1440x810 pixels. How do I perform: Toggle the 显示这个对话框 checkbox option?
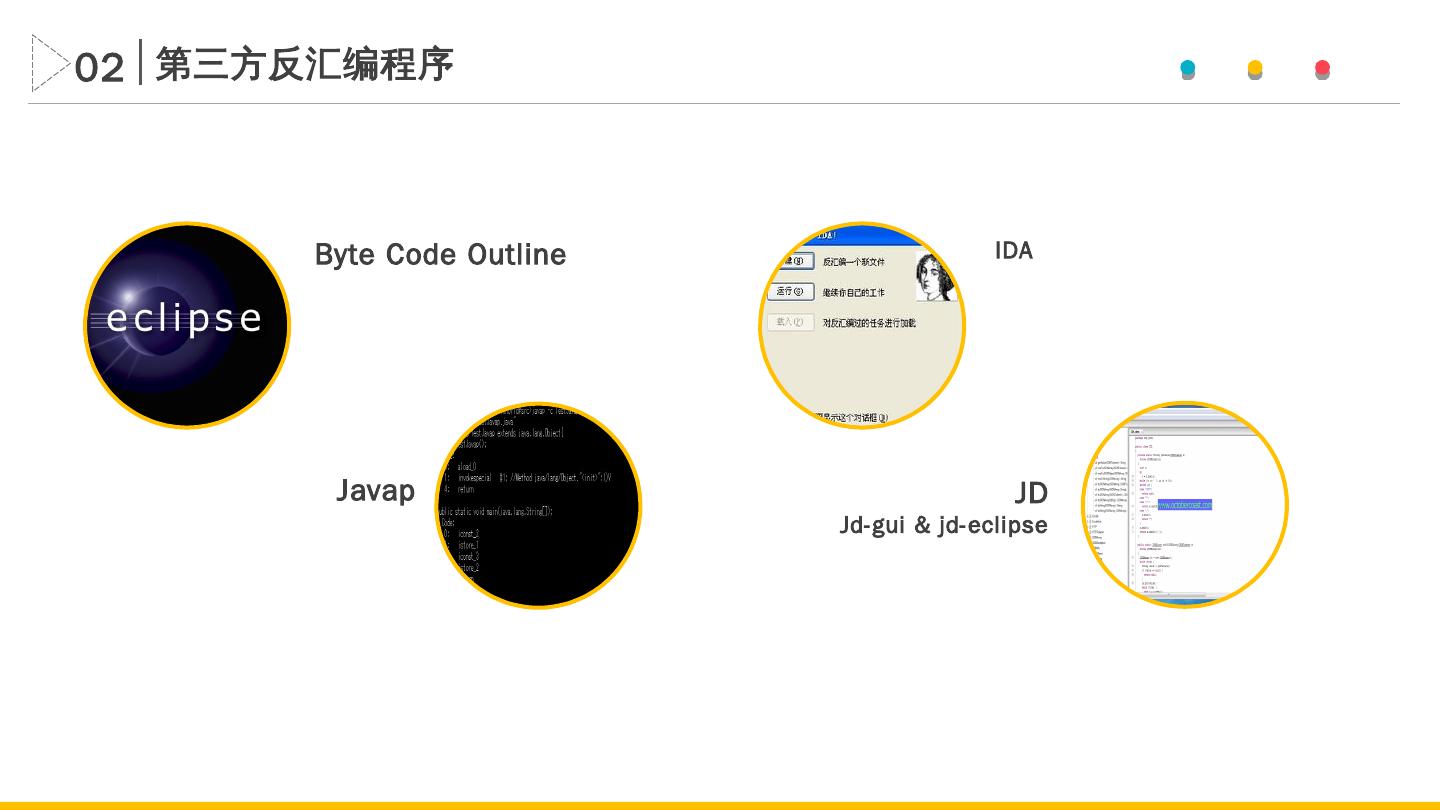850,417
